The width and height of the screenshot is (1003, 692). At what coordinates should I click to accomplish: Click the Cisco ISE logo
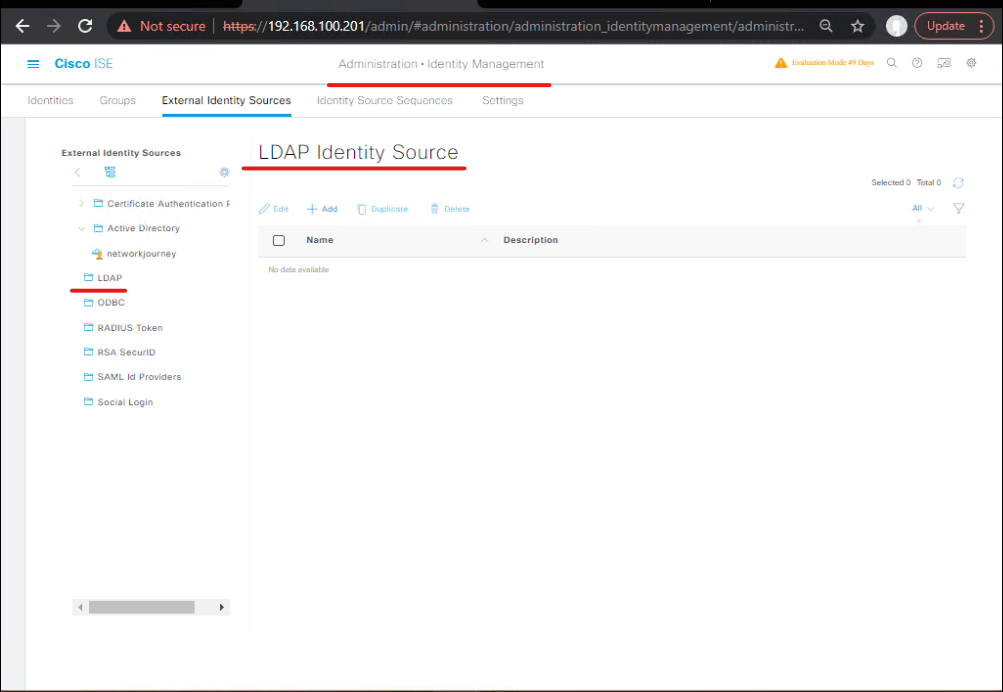click(x=83, y=64)
